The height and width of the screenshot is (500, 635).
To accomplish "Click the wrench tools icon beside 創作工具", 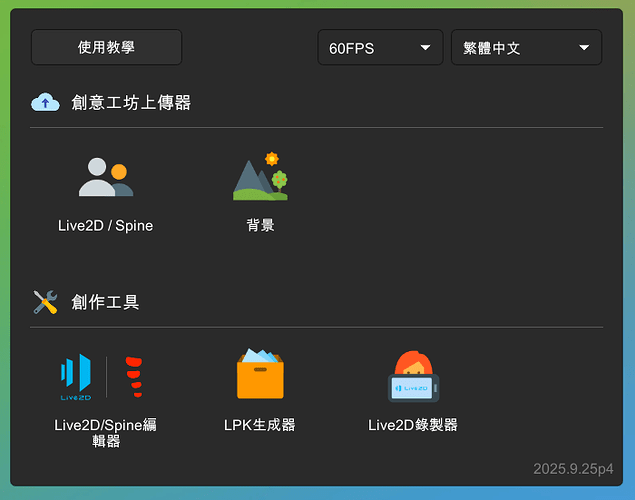I will click(45, 301).
